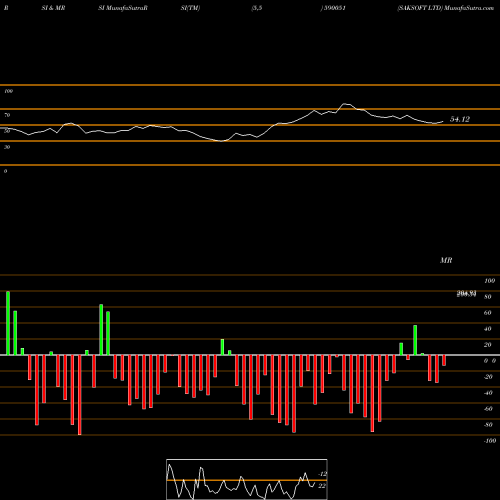Click the MR axis label 40
Screen dimensions: 500x500
click(x=488, y=329)
